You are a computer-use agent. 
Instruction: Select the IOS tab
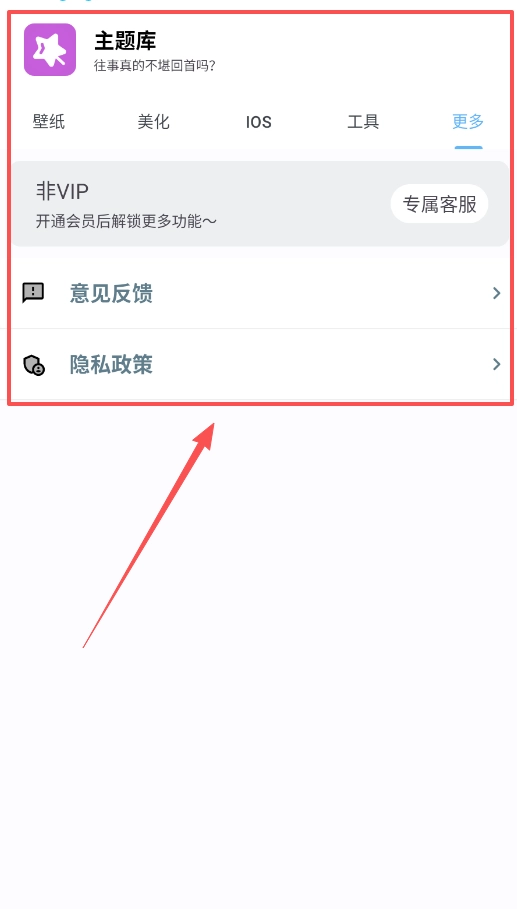(x=258, y=122)
